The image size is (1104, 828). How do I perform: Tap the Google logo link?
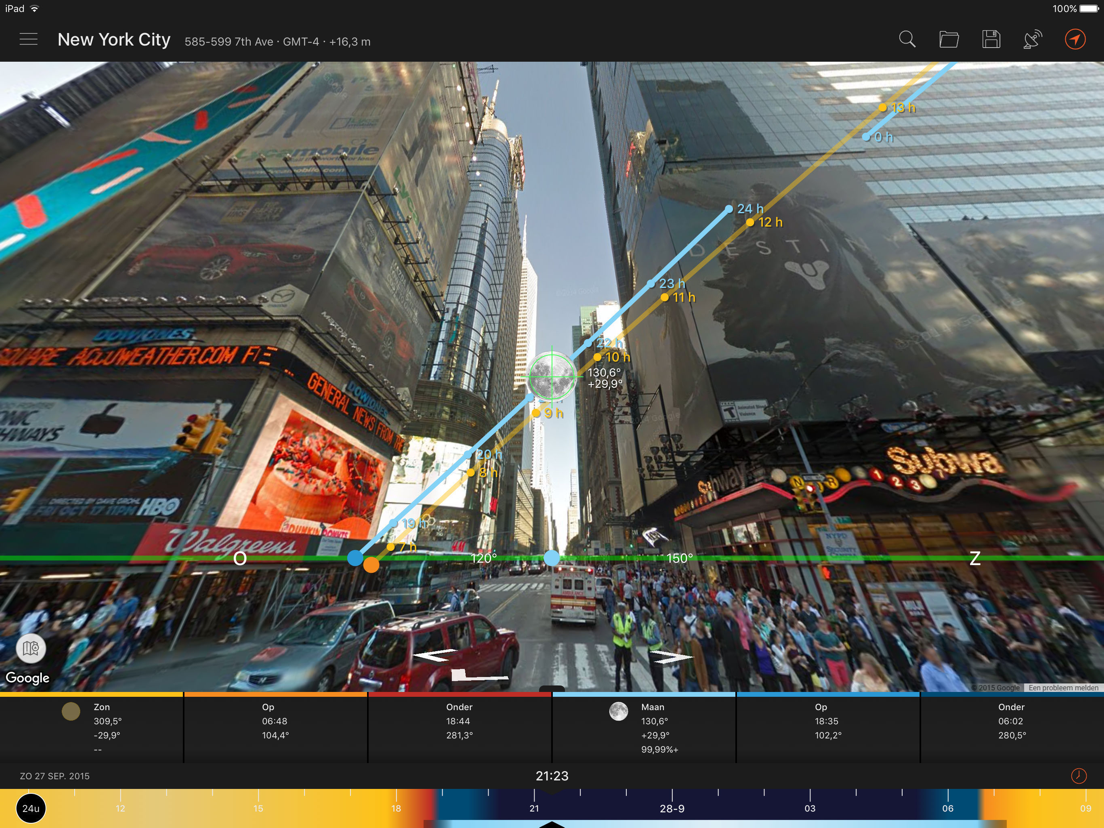(x=27, y=678)
